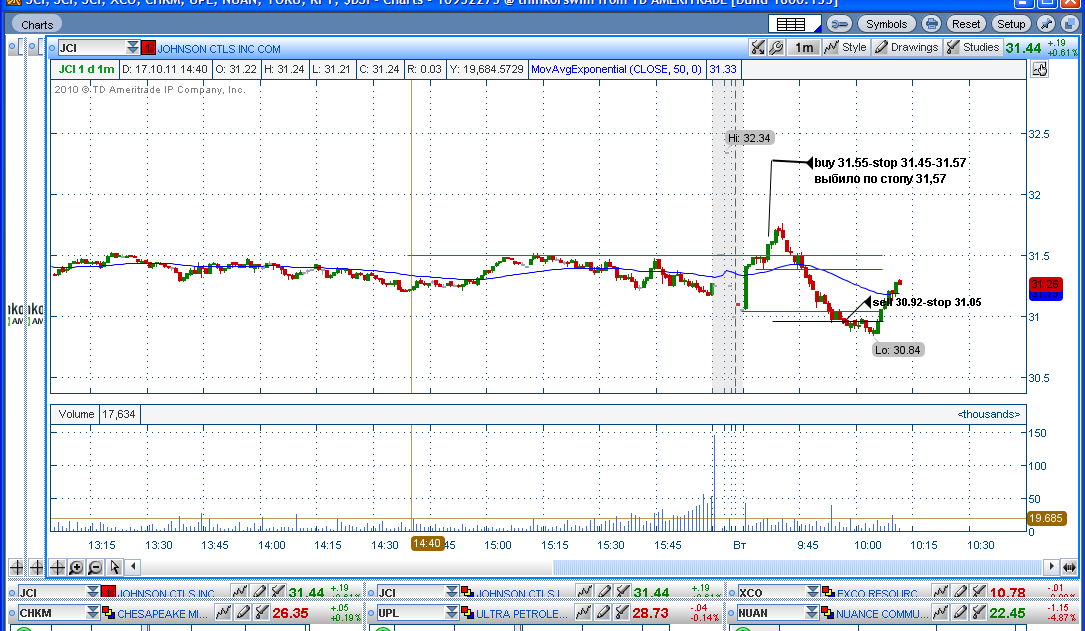Image resolution: width=1085 pixels, height=631 pixels.
Task: Expand the JCI symbol dropdown at top
Action: click(132, 47)
